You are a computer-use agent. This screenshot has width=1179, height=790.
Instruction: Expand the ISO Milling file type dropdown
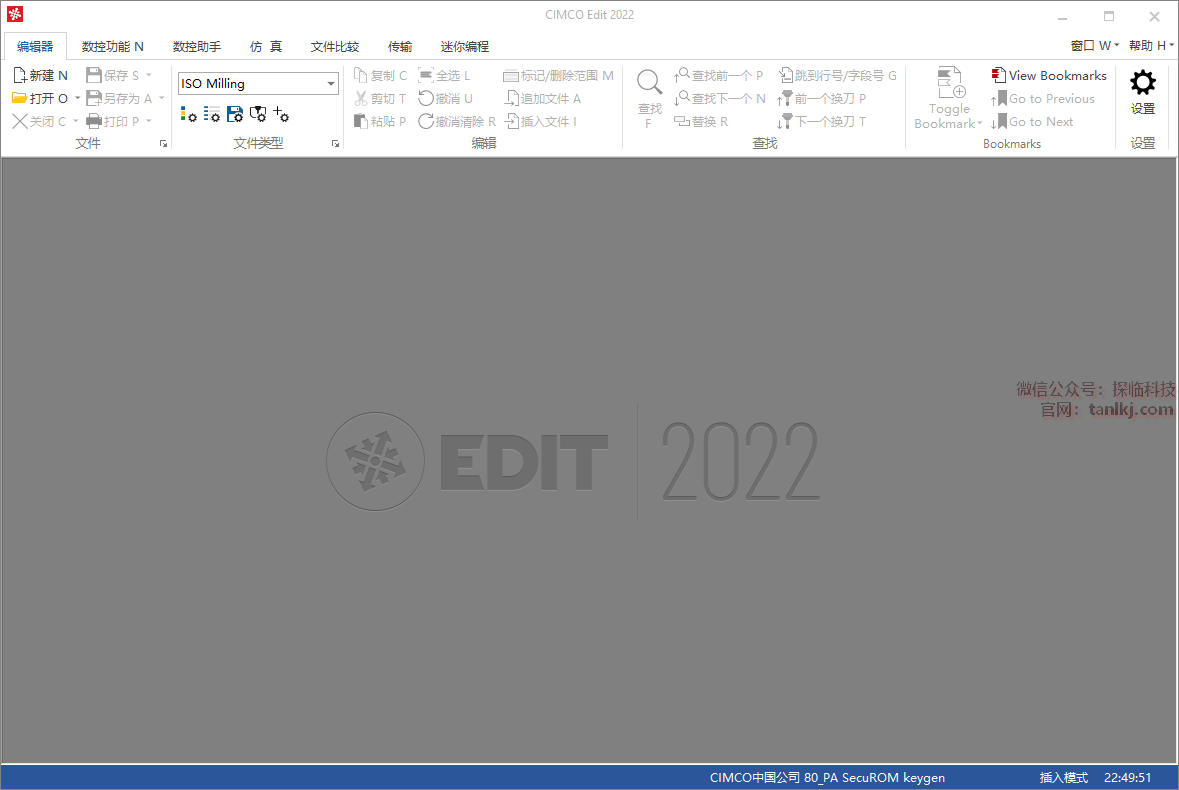(331, 83)
